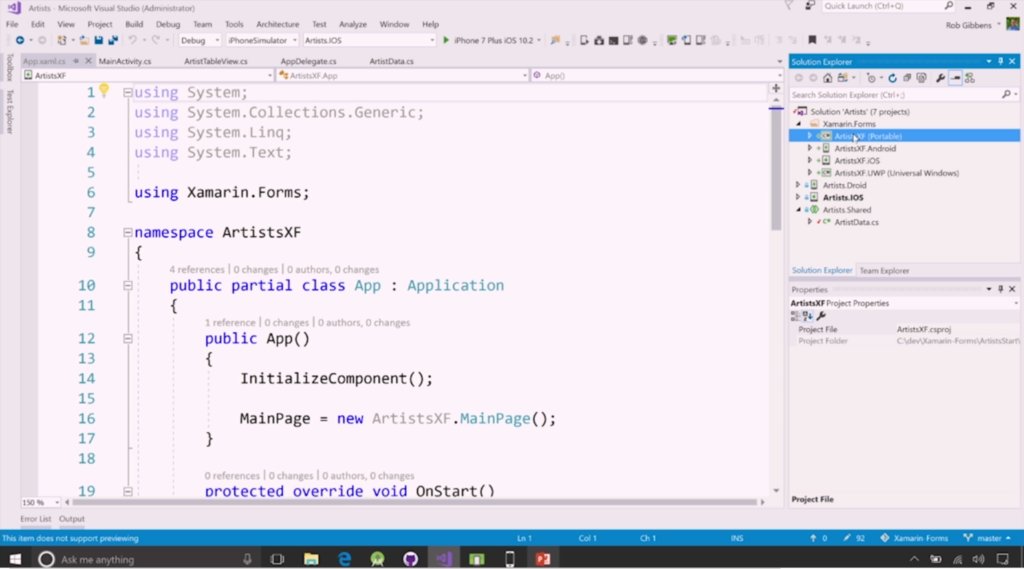
Task: Click the lightbulb quick action icon on line 1
Action: [x=104, y=90]
